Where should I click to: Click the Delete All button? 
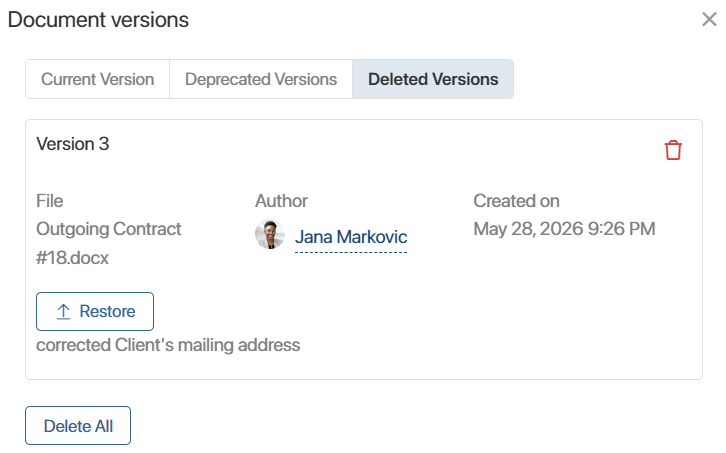tap(78, 426)
